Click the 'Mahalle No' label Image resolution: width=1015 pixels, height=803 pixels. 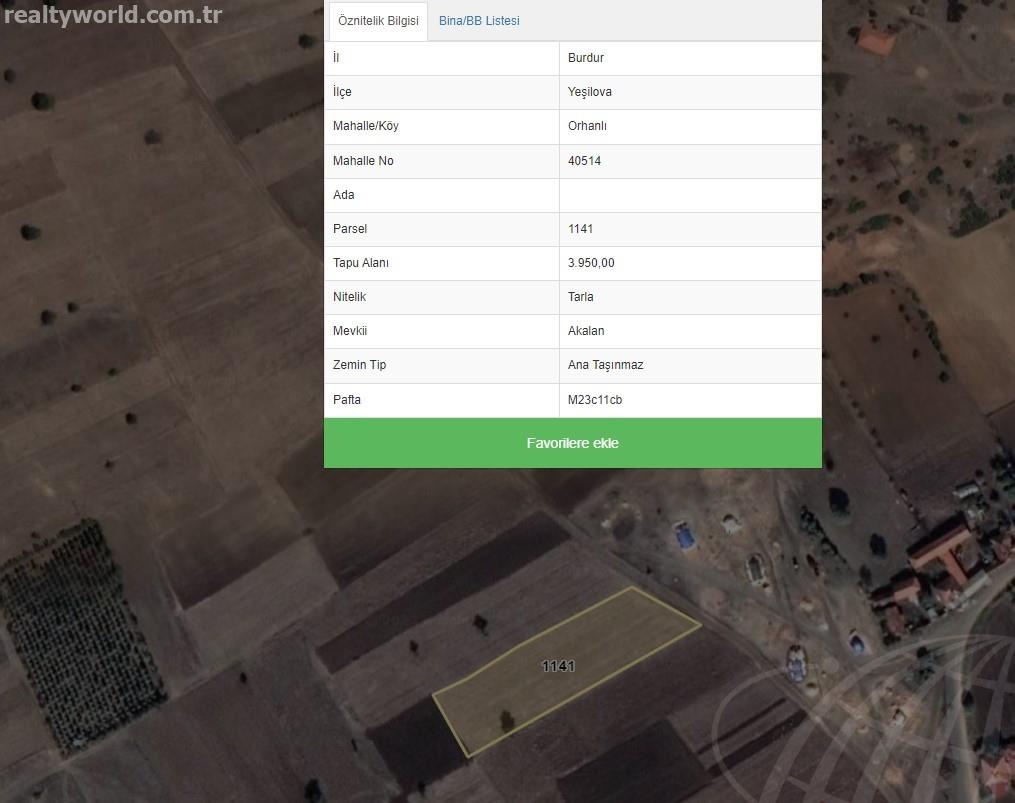[363, 161]
